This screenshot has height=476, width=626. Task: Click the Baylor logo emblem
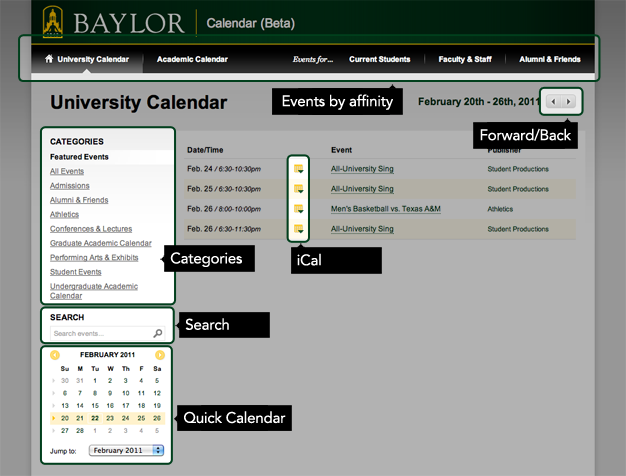pos(53,22)
